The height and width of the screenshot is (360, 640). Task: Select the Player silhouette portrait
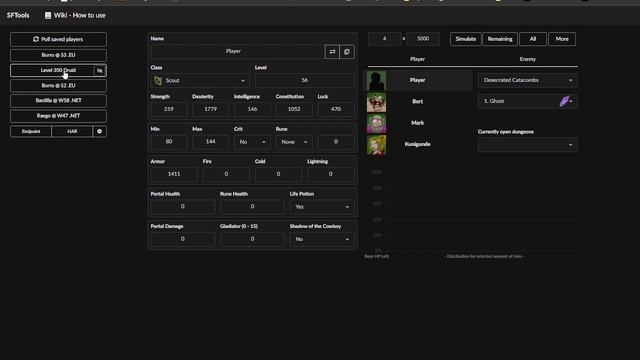376,80
